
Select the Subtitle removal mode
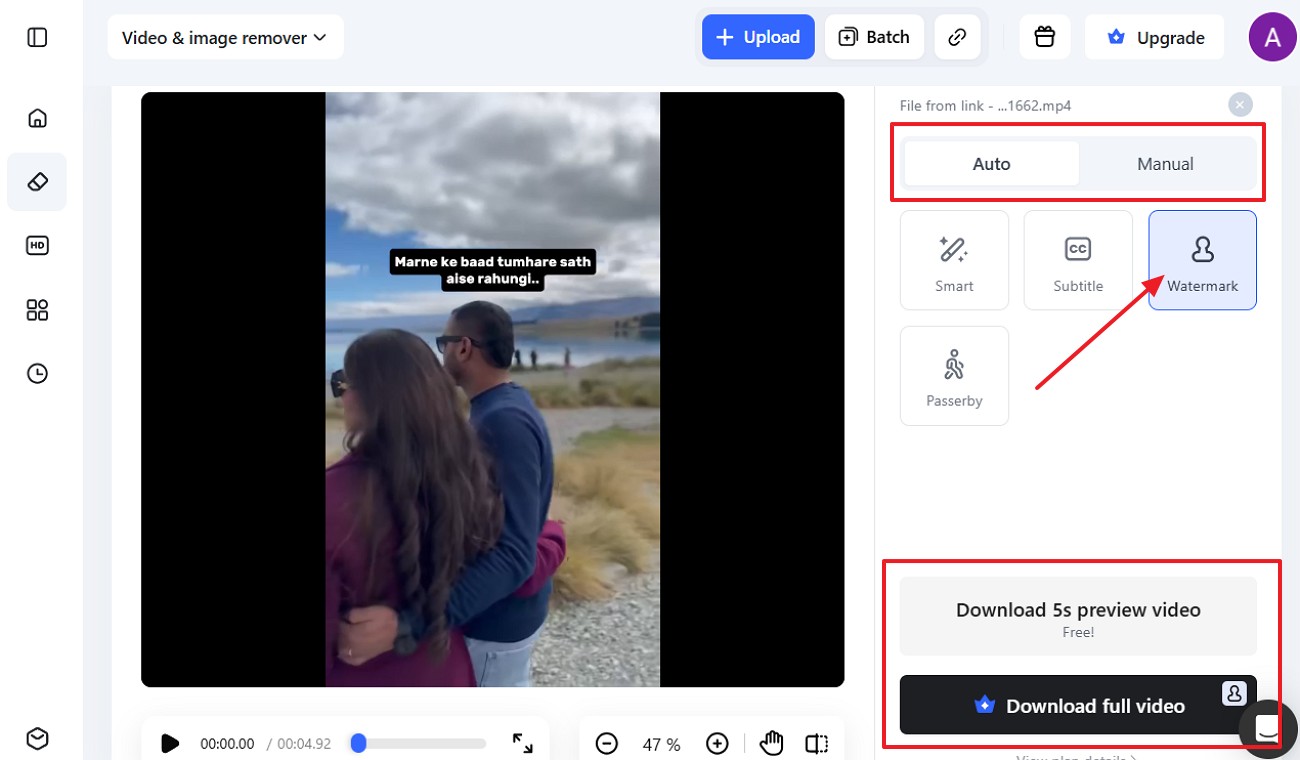pyautogui.click(x=1078, y=260)
